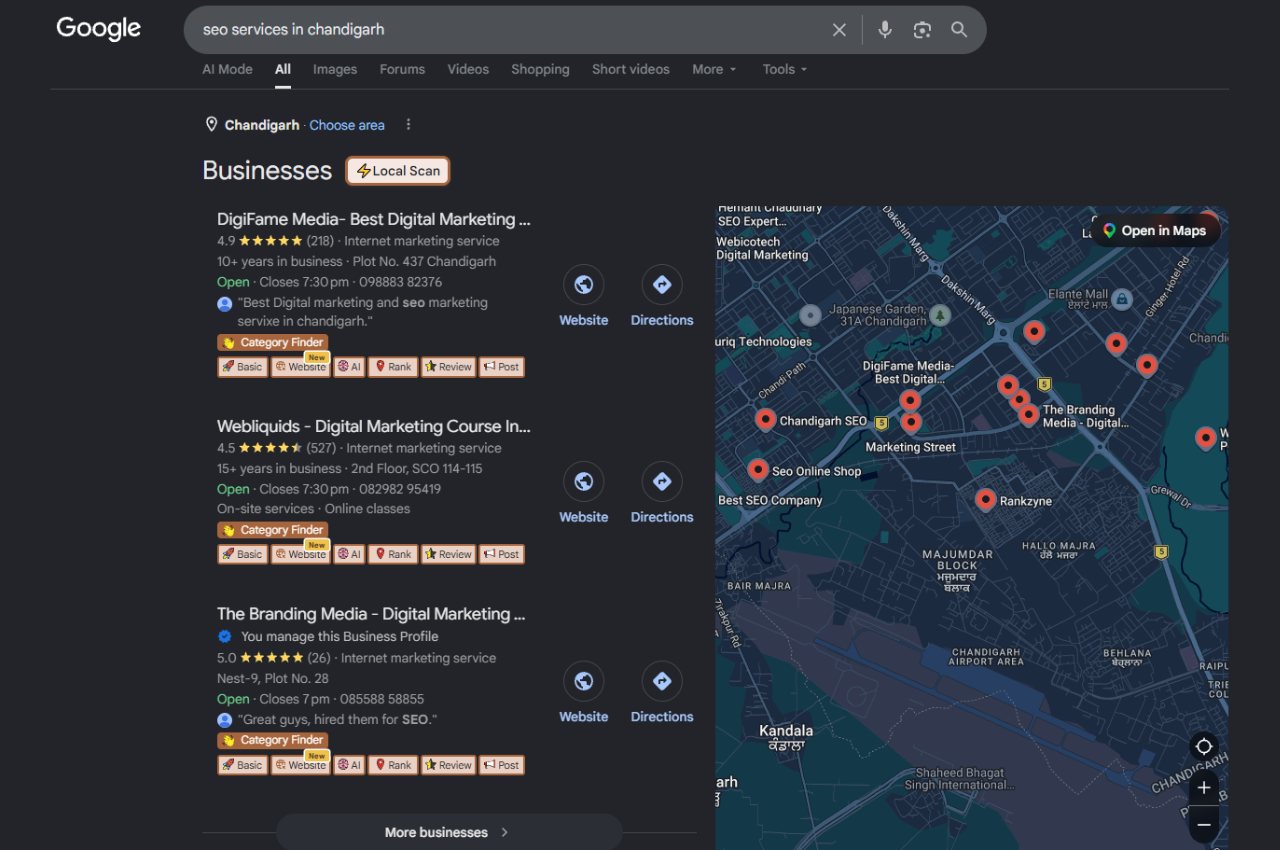Click Webliquids' Rank tool badge

pyautogui.click(x=393, y=554)
